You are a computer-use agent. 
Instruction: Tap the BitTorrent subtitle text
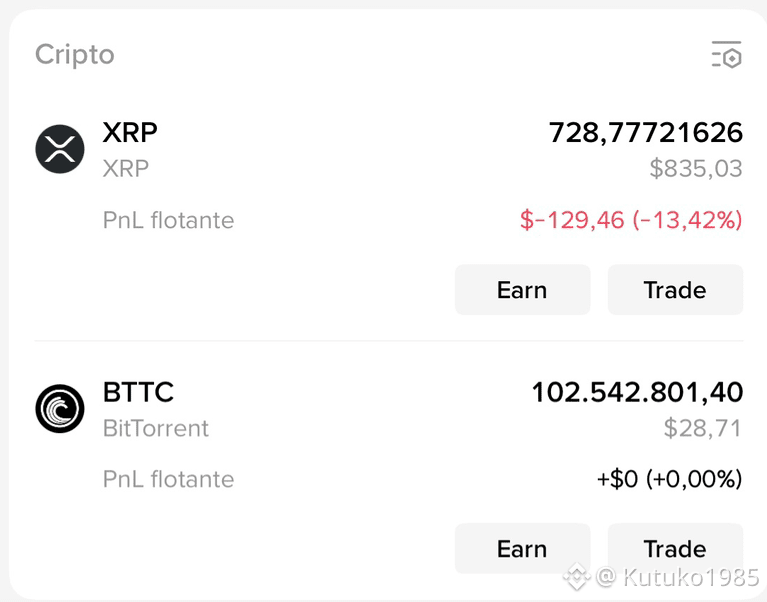click(x=156, y=428)
